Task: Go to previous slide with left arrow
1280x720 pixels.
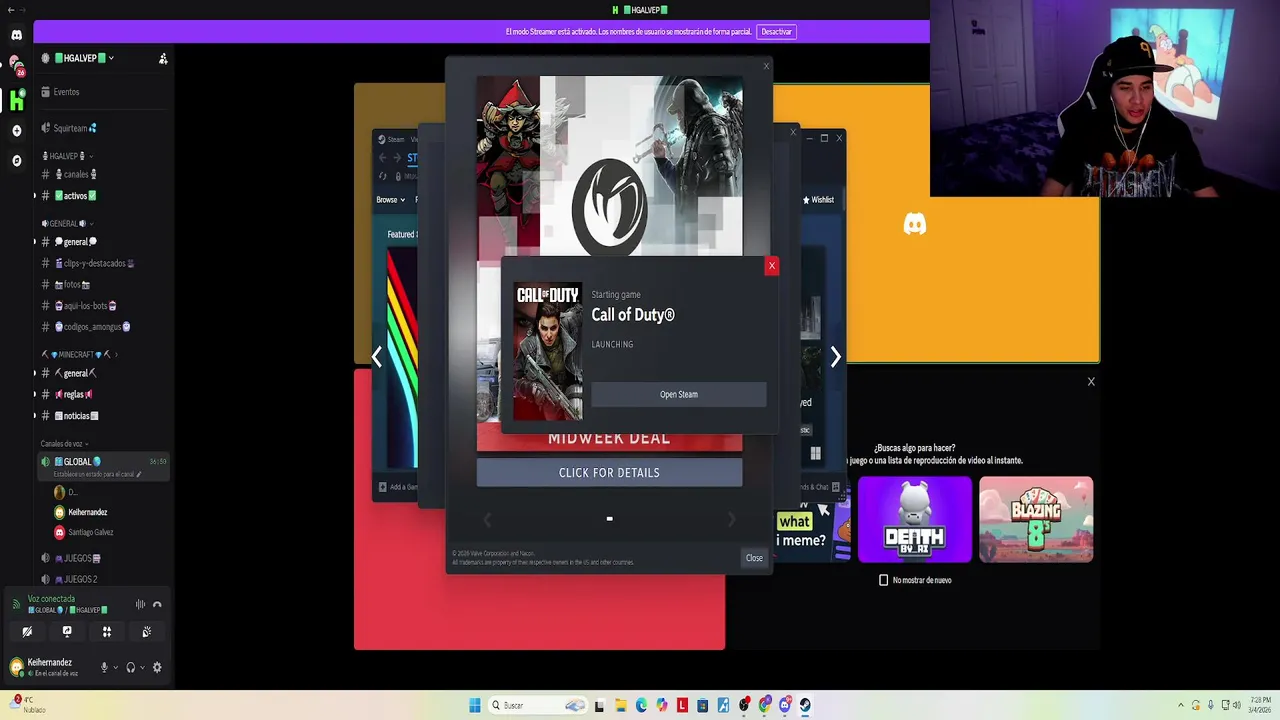Action: 377,357
